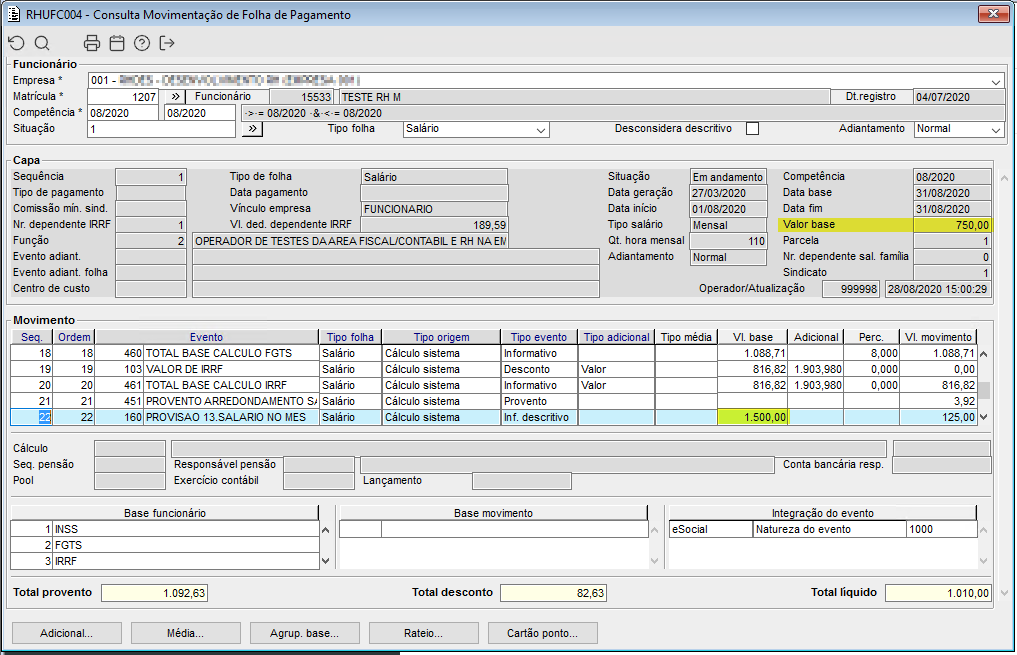Open help via question mark icon
The image size is (1017, 655).
[x=142, y=43]
